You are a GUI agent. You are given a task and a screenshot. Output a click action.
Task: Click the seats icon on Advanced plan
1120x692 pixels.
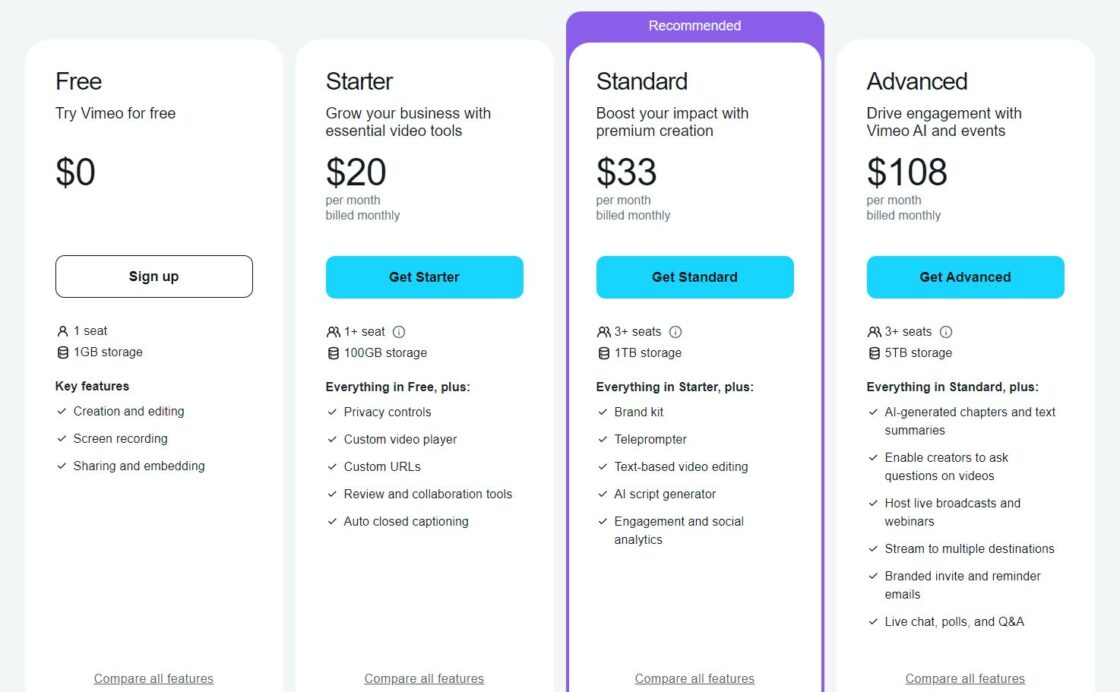point(872,330)
